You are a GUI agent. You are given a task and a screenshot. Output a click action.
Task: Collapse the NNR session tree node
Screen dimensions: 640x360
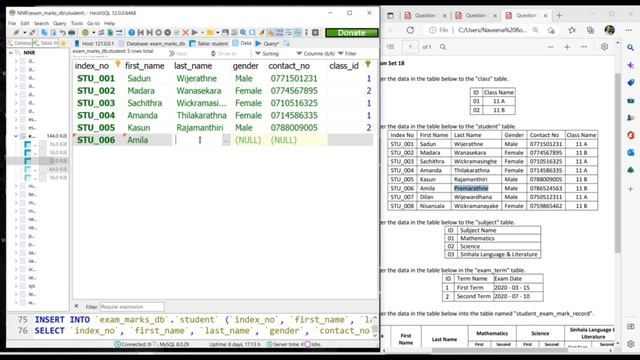(x=11, y=53)
